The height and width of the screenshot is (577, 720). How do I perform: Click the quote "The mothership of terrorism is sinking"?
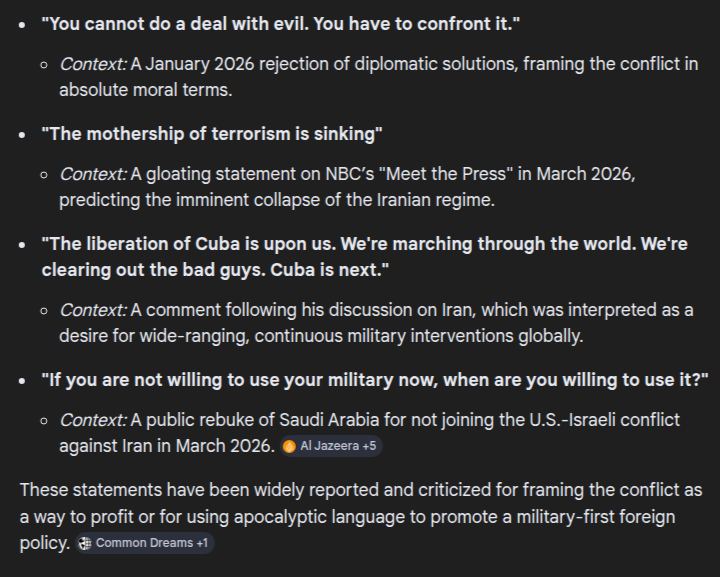click(212, 134)
